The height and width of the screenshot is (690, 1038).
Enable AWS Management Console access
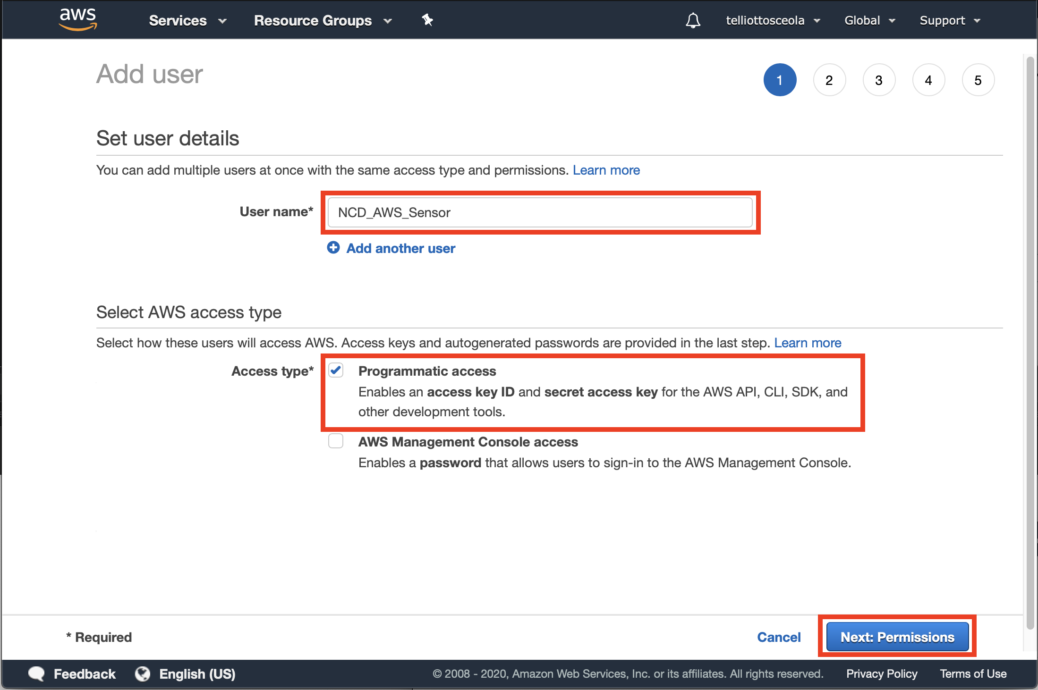coord(335,441)
